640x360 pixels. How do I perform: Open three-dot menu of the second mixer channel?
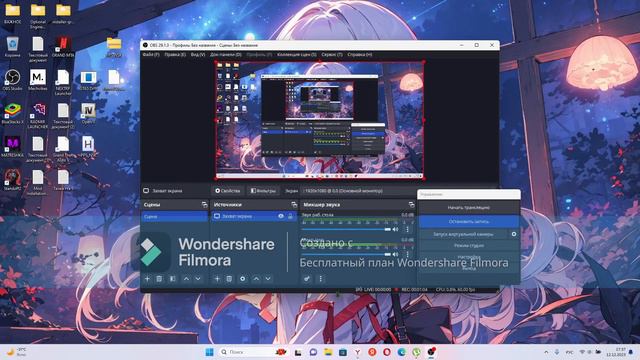pos(407,254)
